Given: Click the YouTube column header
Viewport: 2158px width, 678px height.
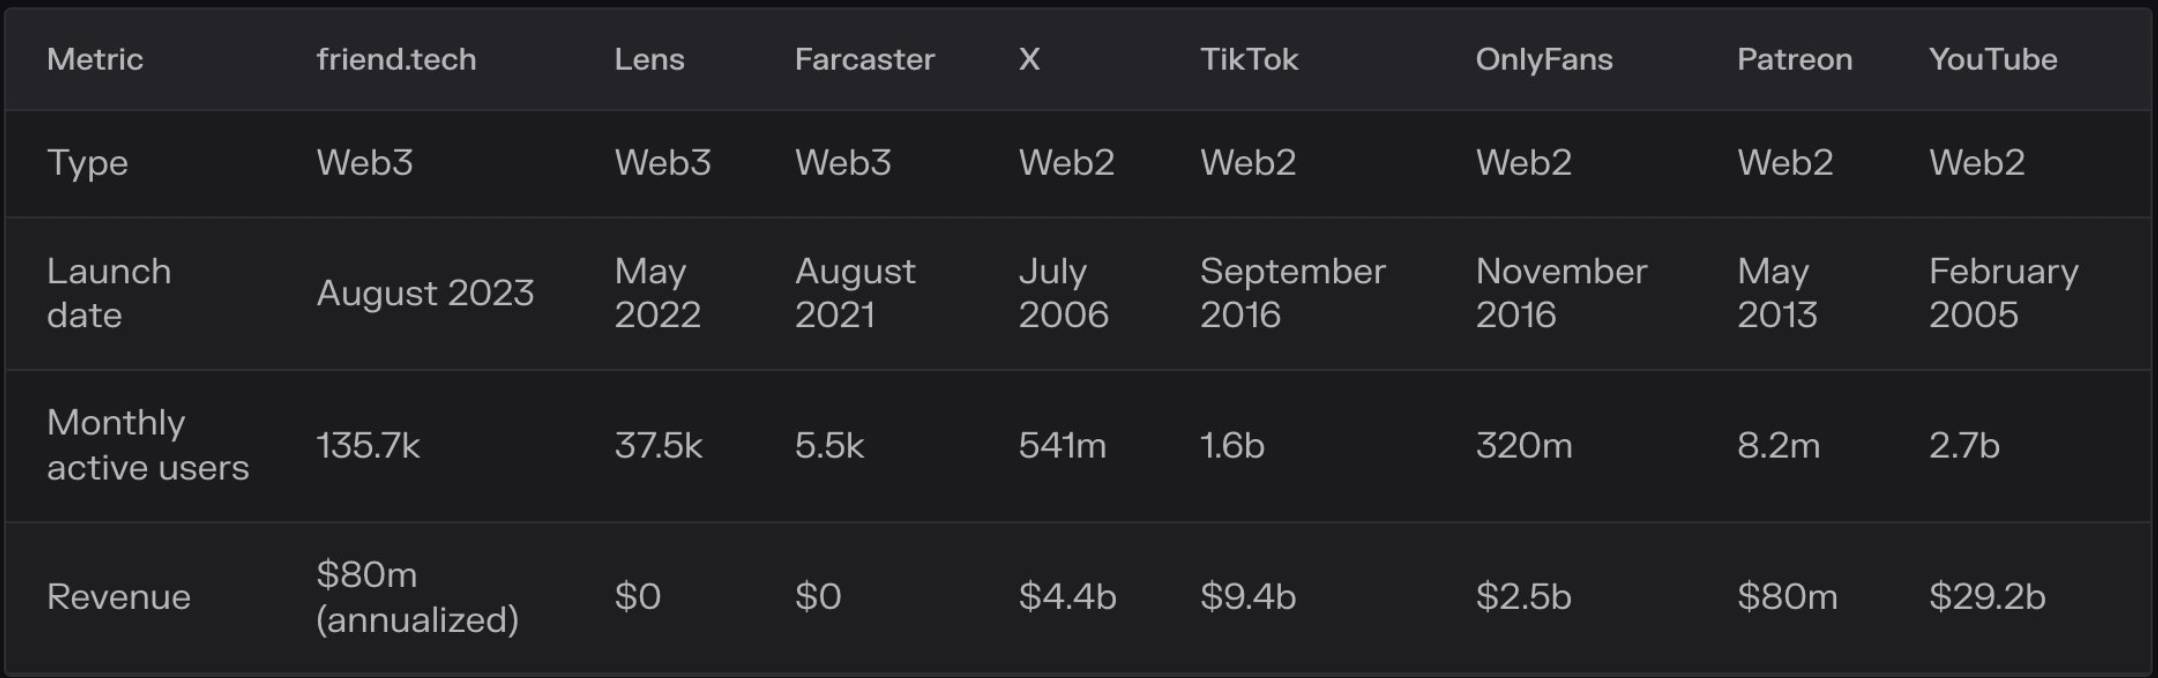Looking at the screenshot, I should pos(1992,59).
